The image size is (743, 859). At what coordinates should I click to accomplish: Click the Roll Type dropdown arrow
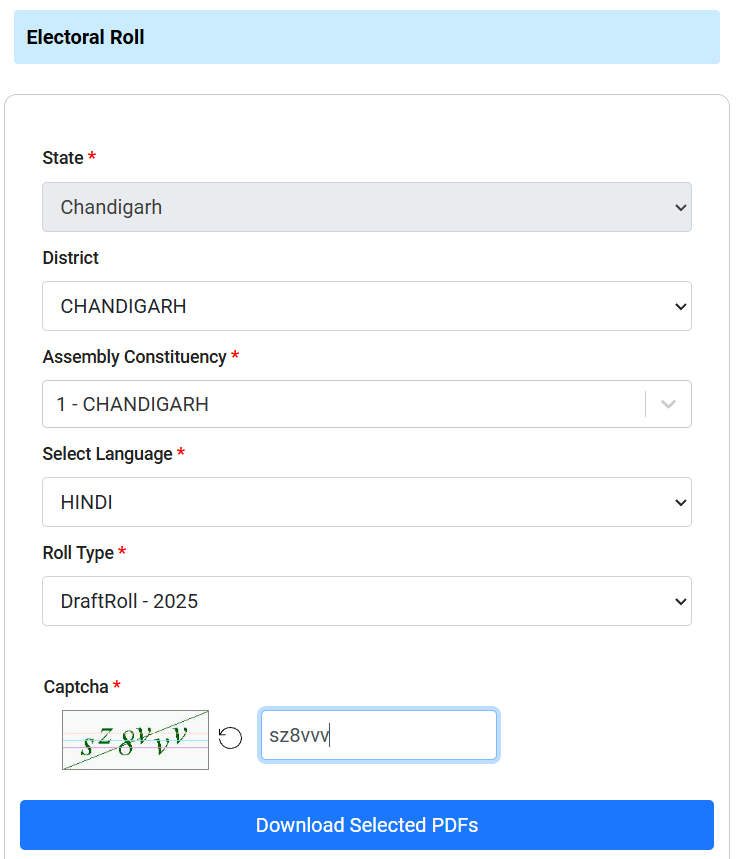680,601
